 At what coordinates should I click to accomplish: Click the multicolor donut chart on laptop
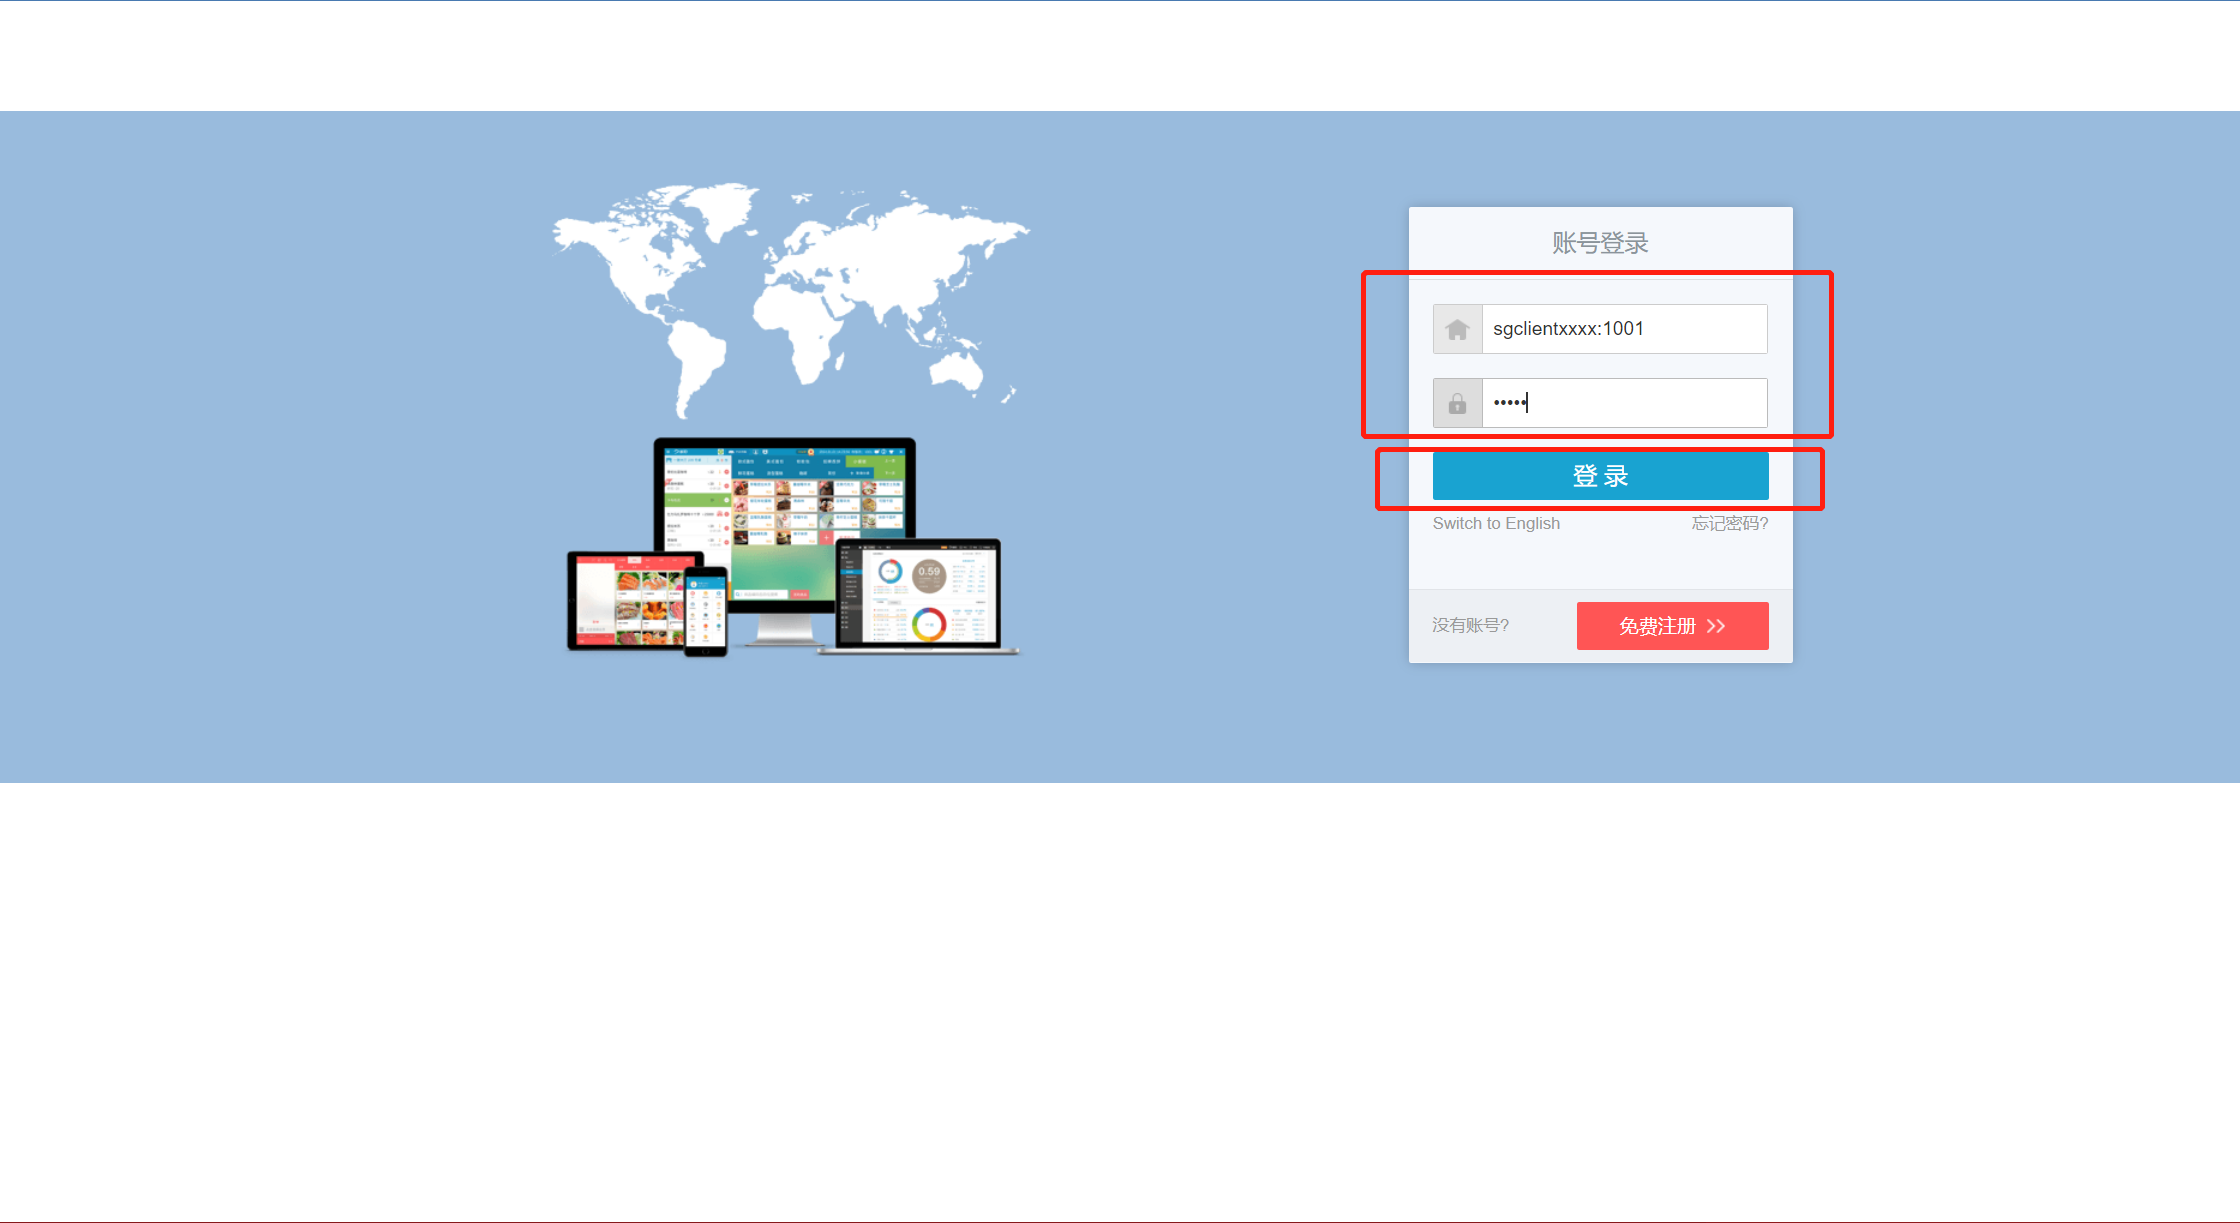928,625
